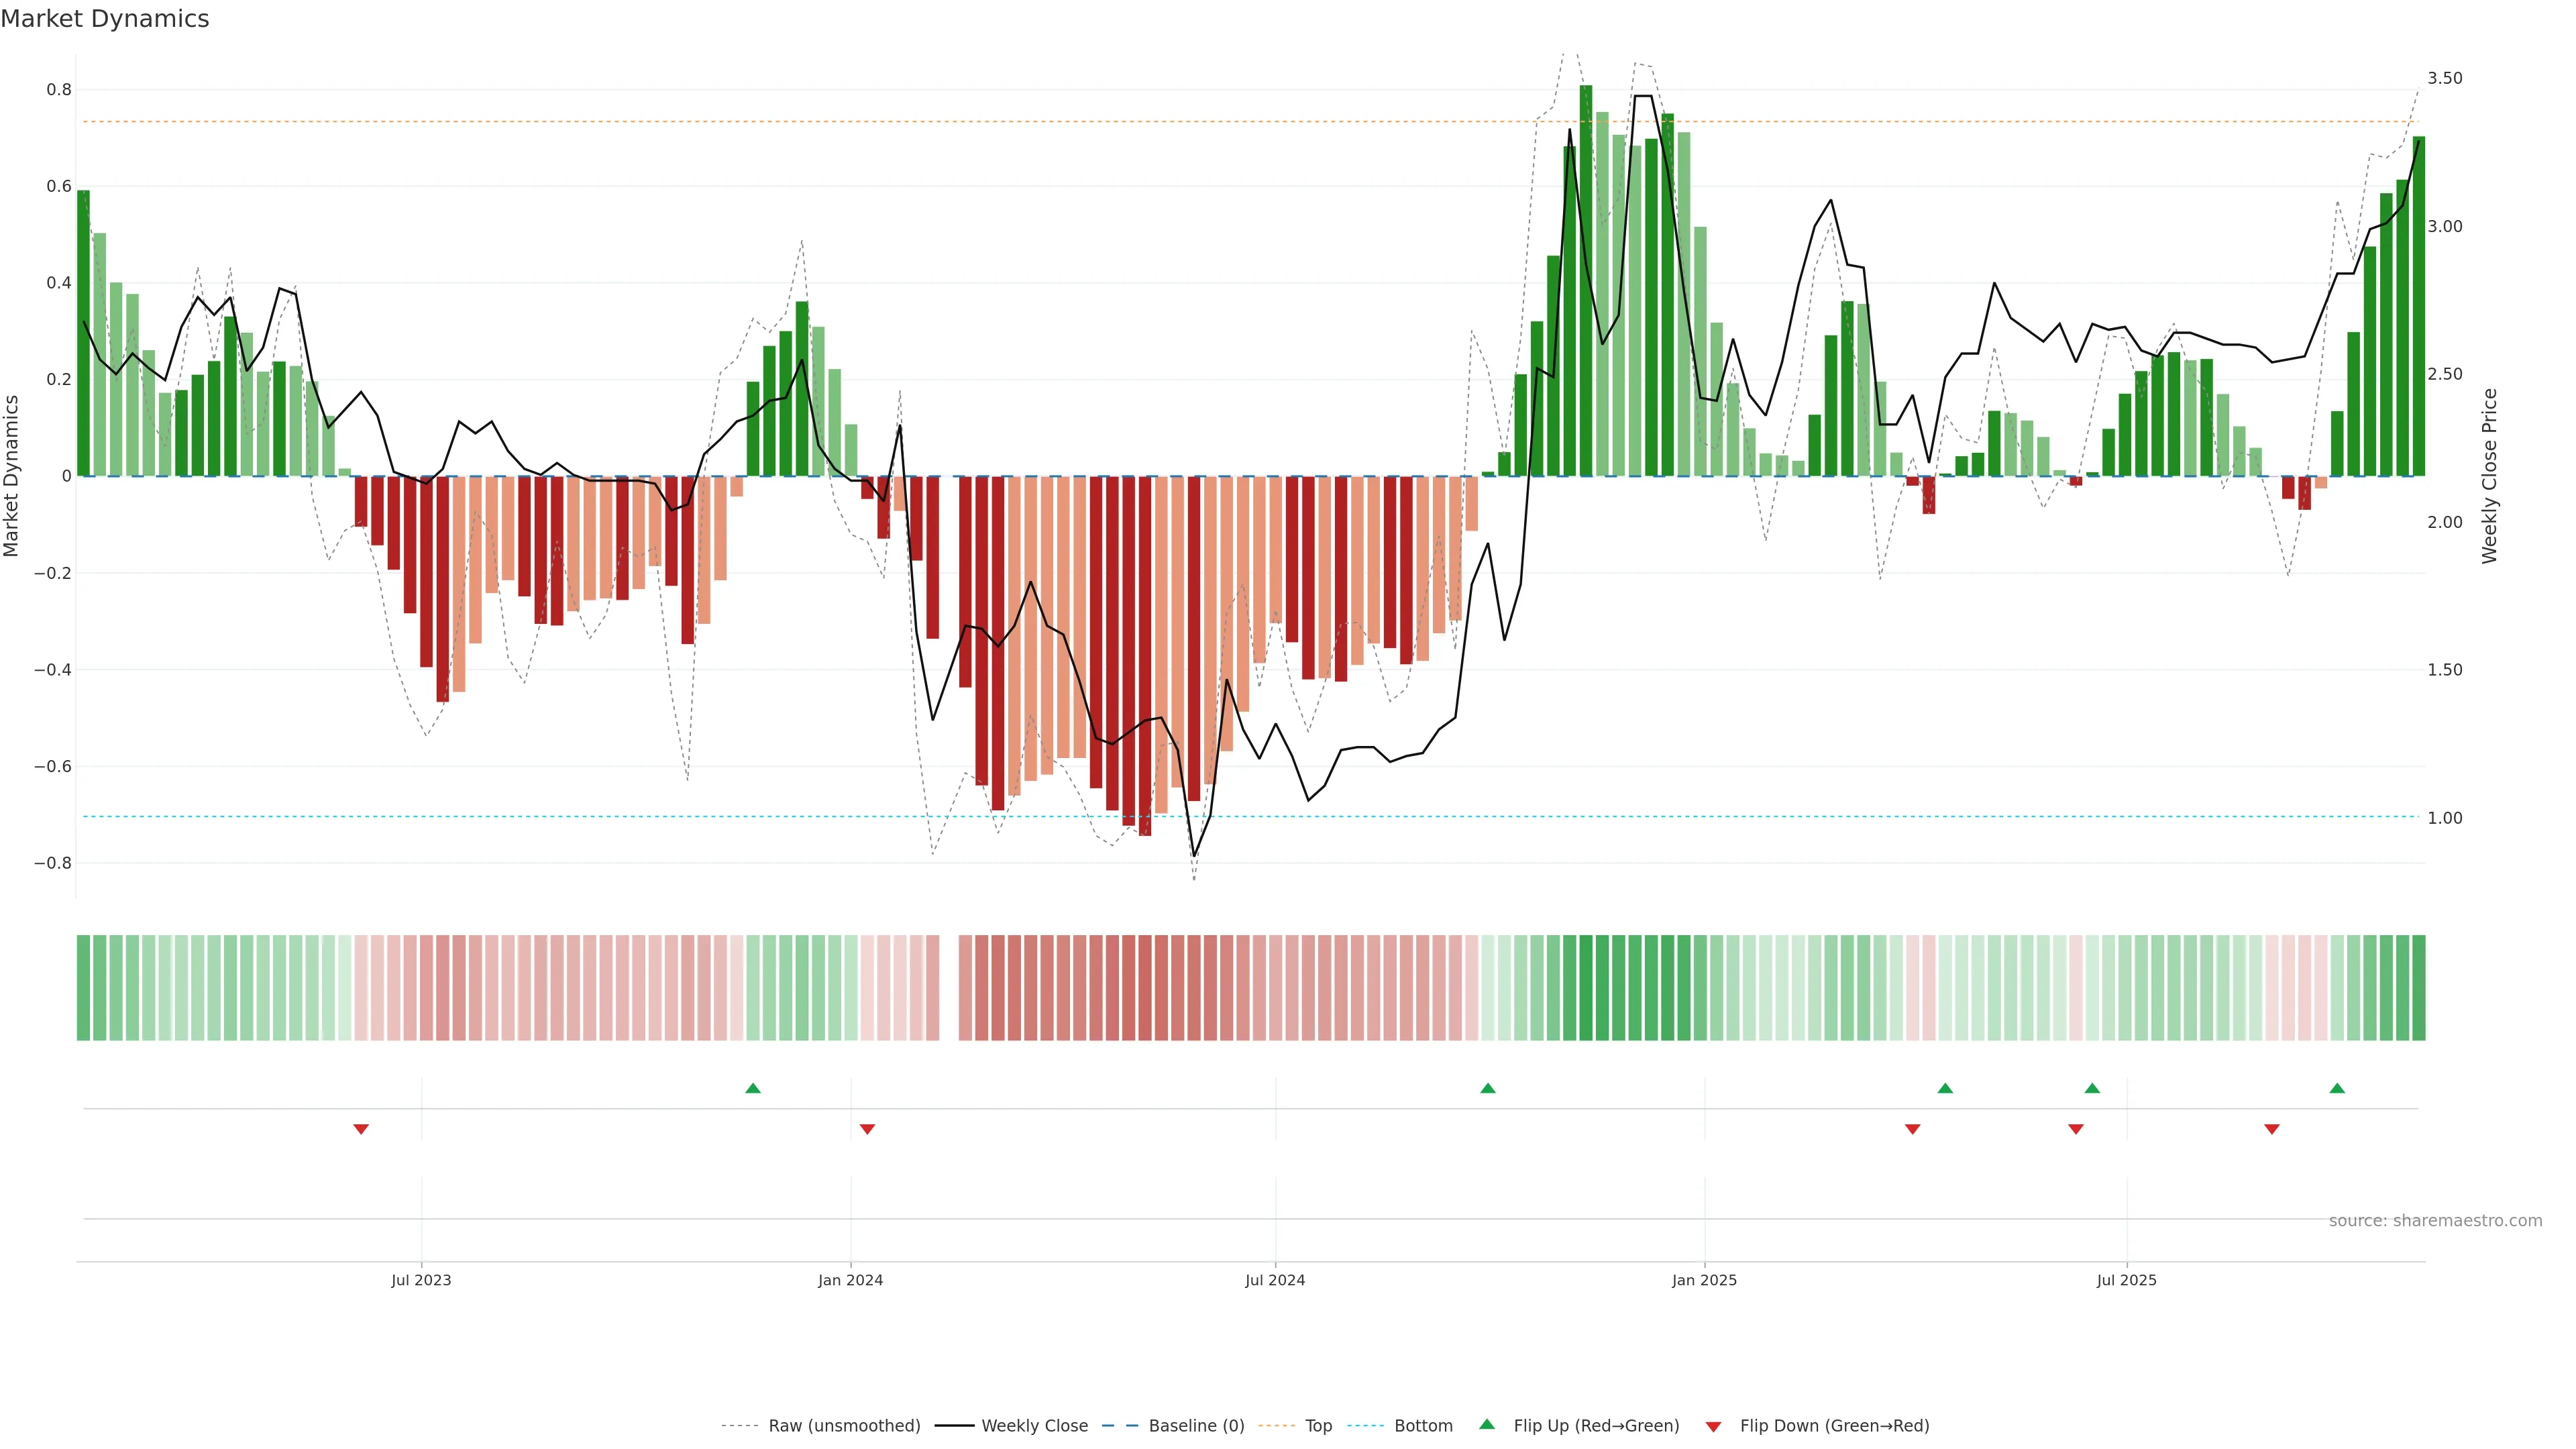This screenshot has width=2576, height=1449.
Task: Click the red flip-down marker just after Jan 2024
Action: [x=867, y=1129]
